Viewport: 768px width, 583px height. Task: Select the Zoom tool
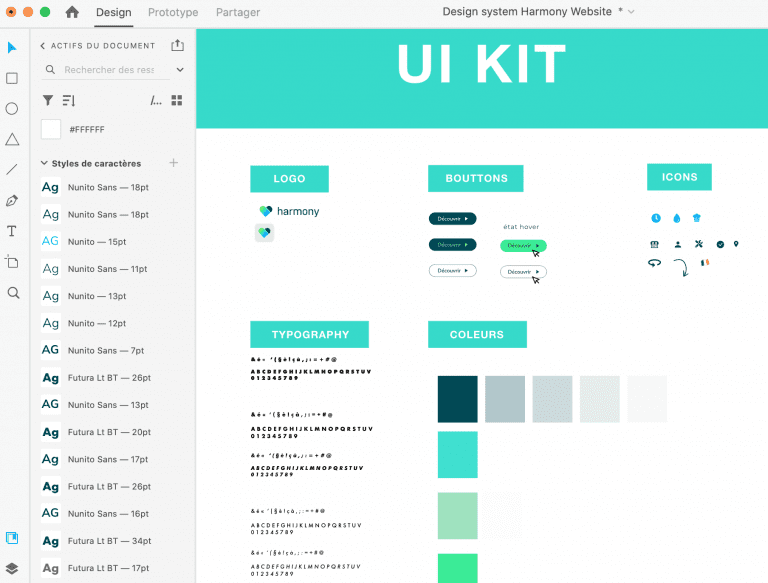point(12,293)
